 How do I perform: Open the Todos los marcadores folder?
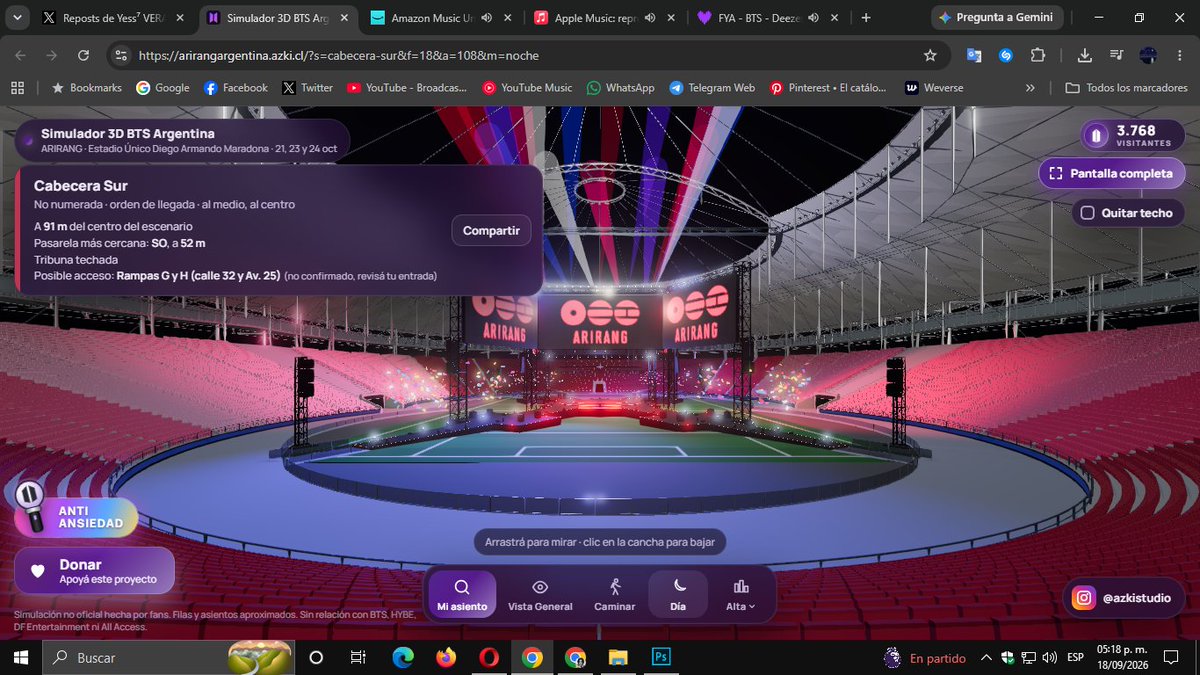tap(1127, 88)
